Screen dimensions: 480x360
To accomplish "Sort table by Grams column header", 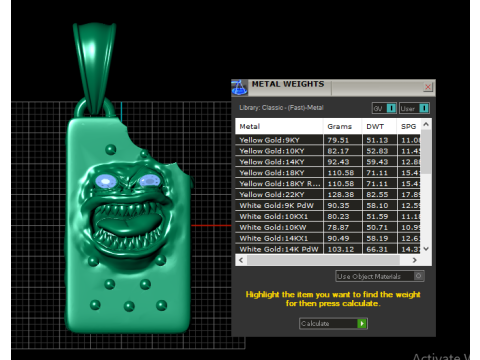I will [342, 126].
